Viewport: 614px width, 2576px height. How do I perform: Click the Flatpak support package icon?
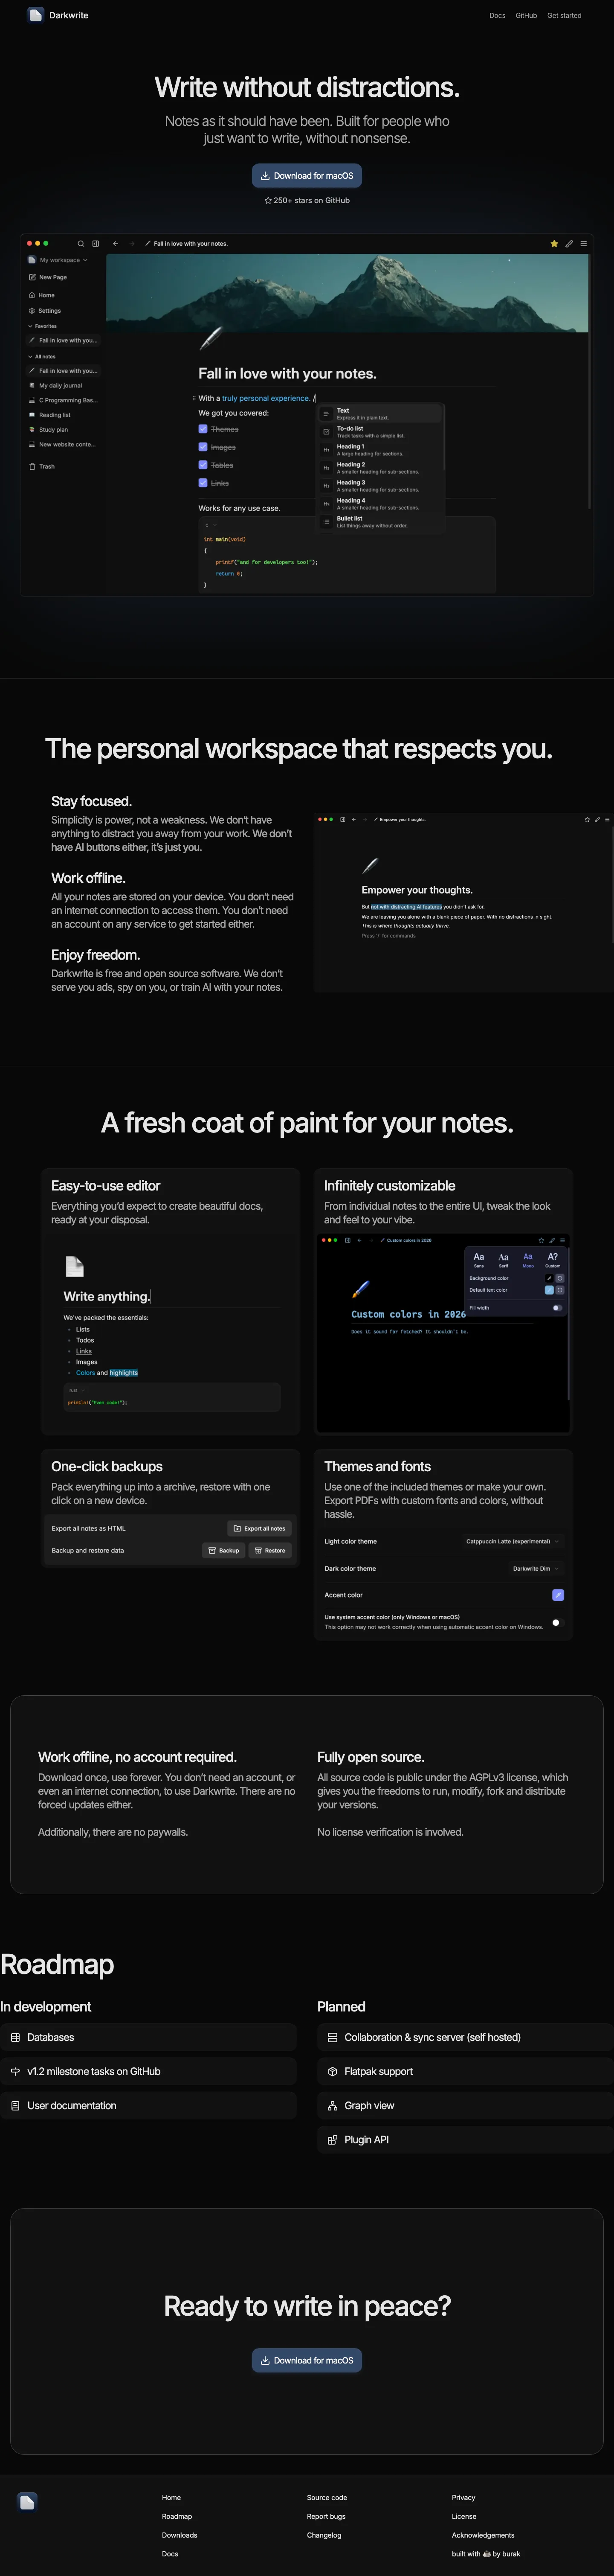332,2071
